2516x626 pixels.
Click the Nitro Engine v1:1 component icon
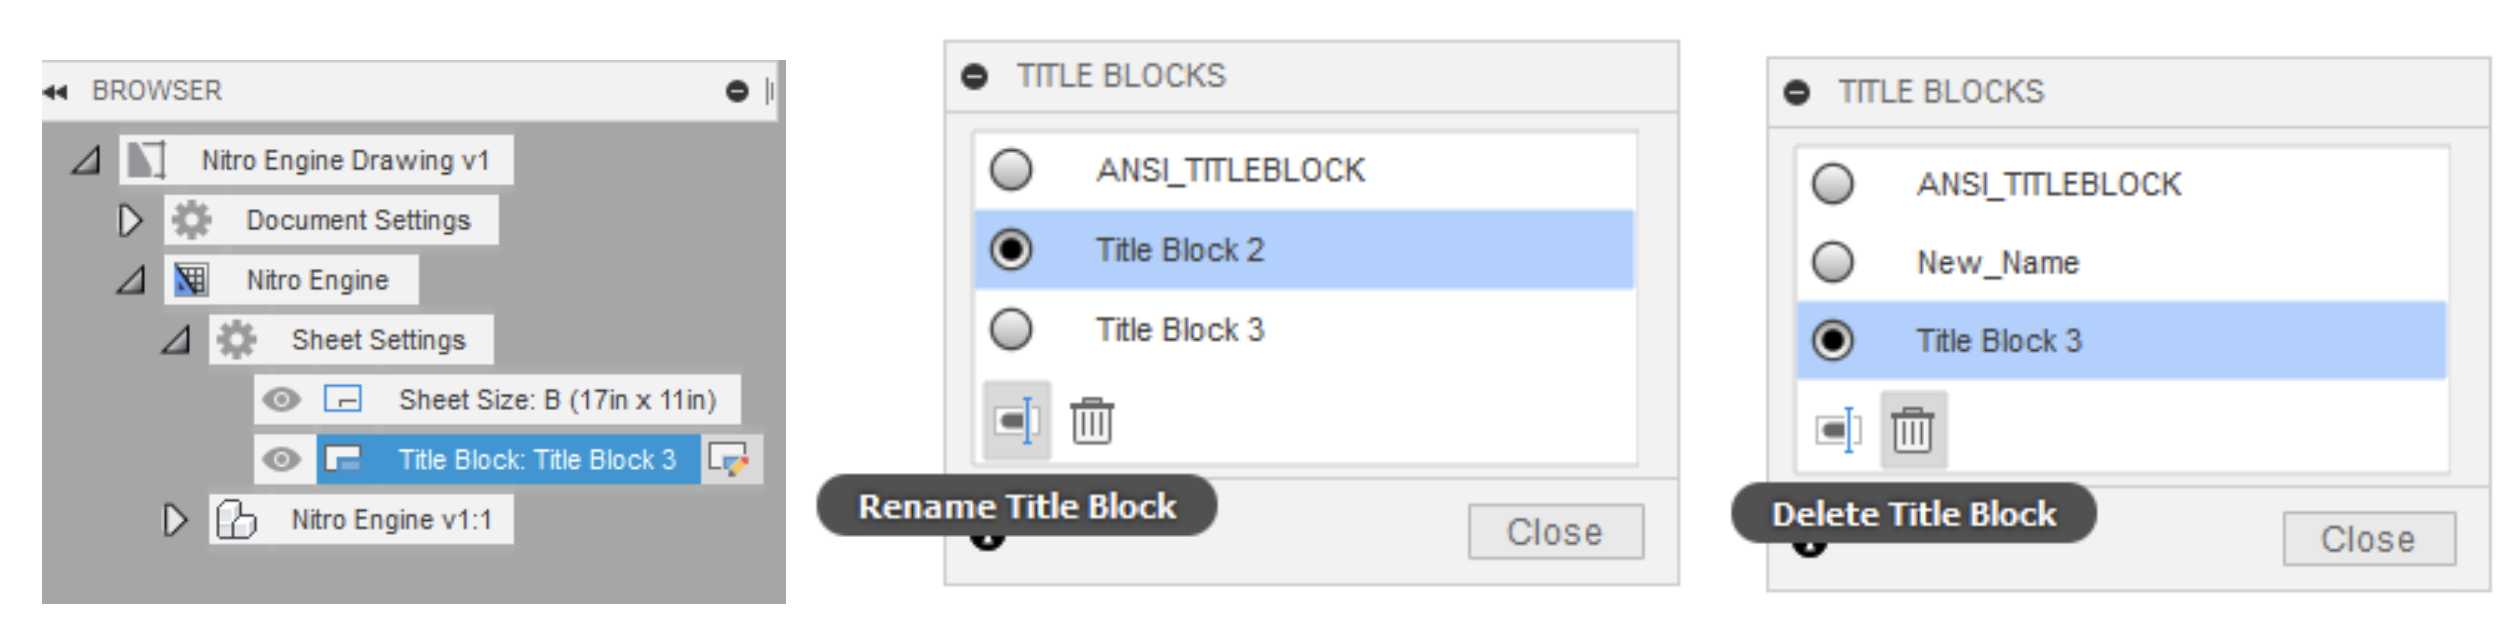click(x=236, y=520)
